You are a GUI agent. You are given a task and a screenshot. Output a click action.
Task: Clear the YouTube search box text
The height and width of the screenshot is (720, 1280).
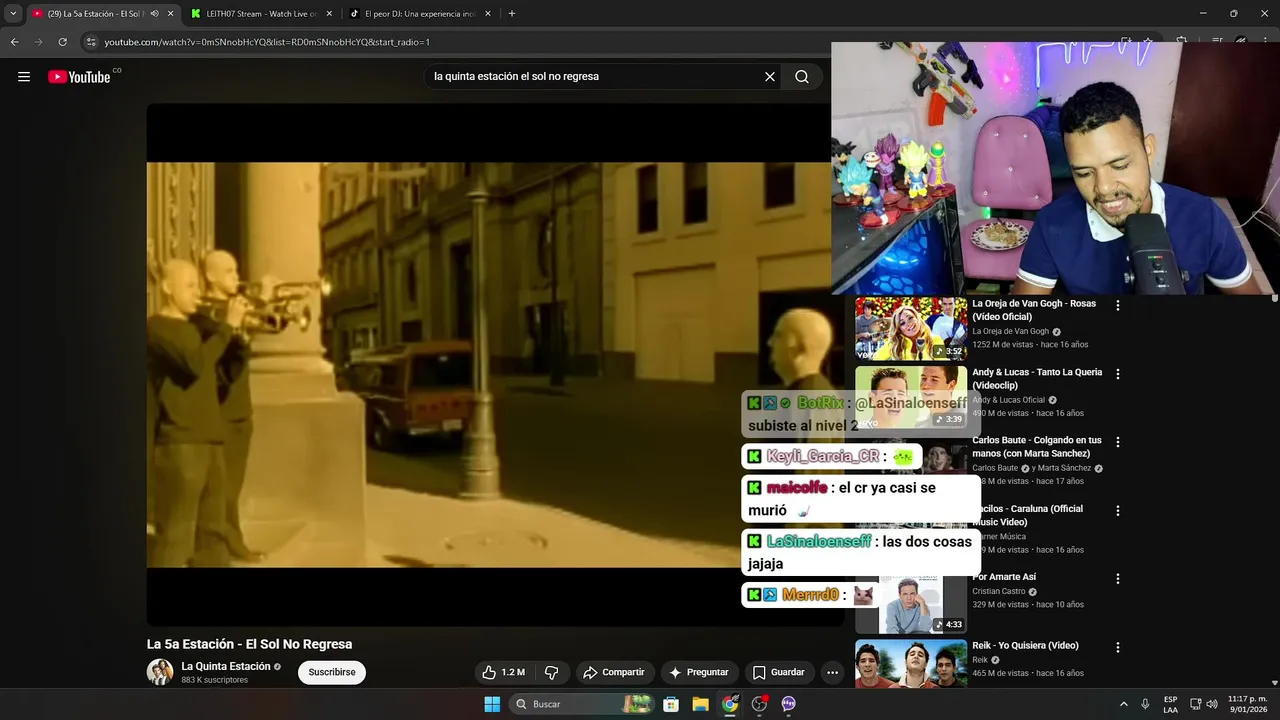coord(770,77)
